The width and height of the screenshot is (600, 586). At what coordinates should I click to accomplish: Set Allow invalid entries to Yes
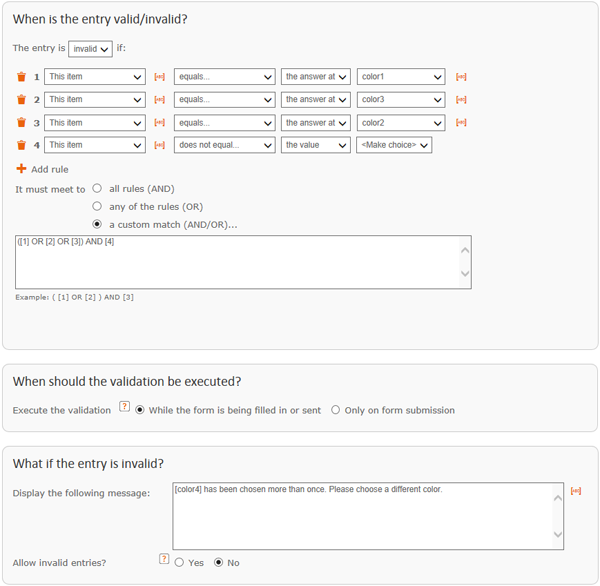point(179,562)
